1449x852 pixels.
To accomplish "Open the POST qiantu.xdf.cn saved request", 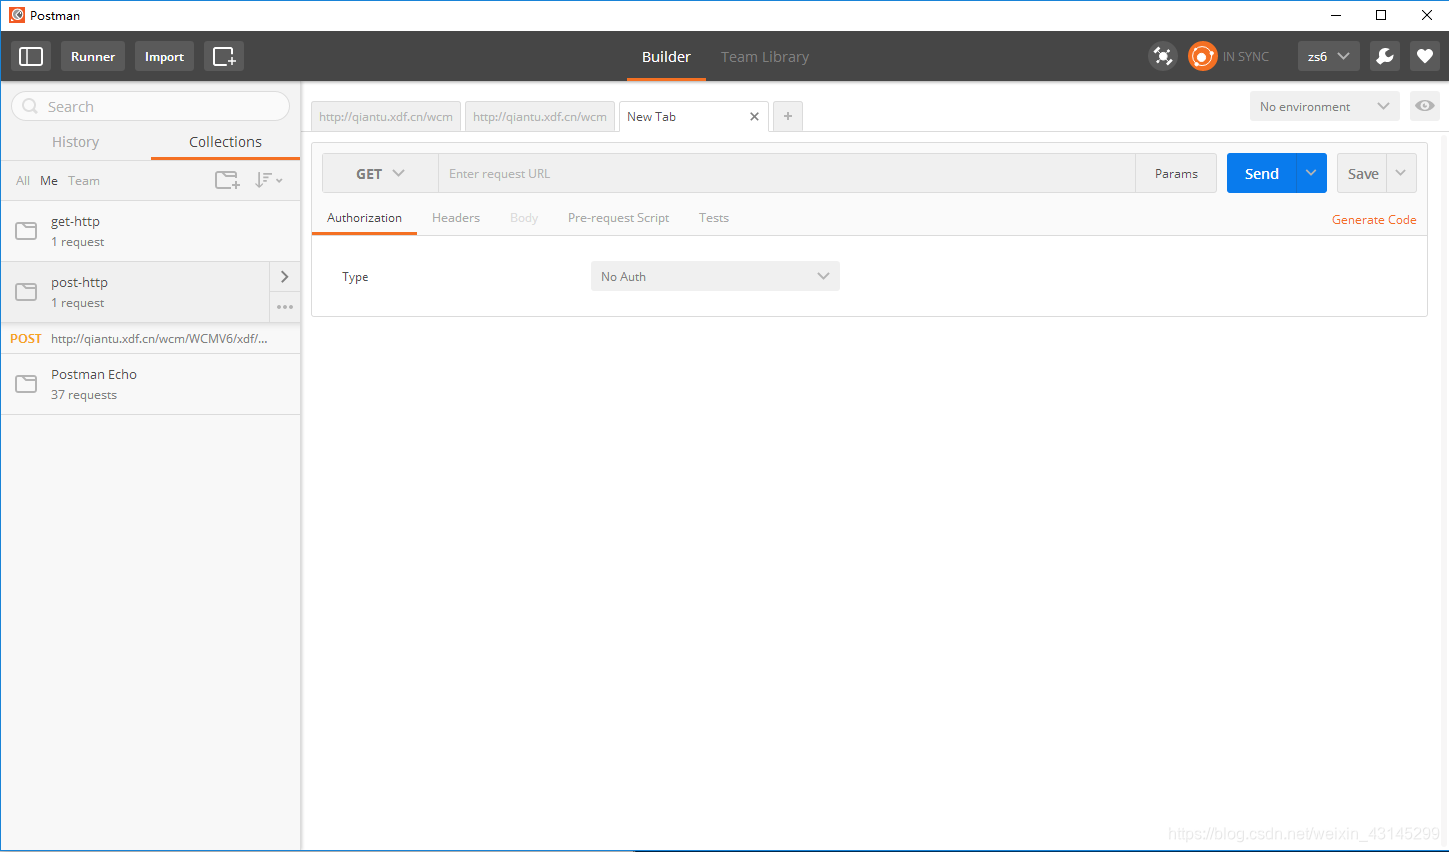I will coord(150,338).
